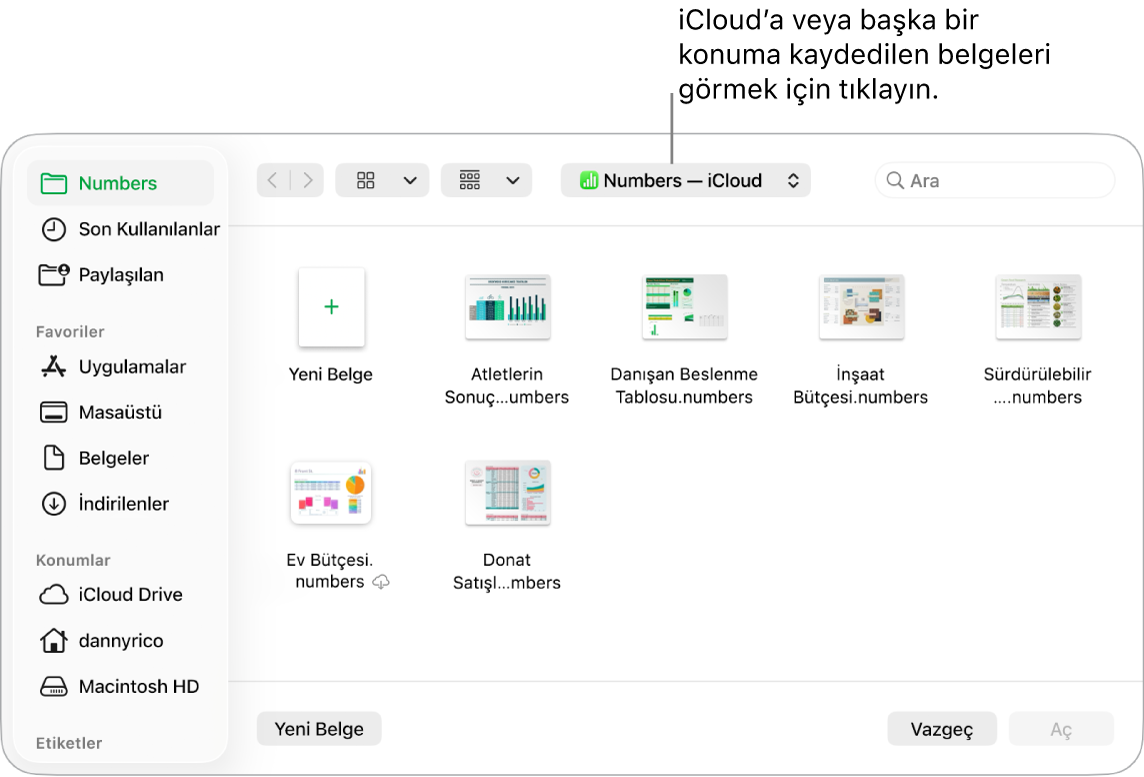This screenshot has height=777, width=1144.
Task: Click the Yeni Belge label under plus thumbnail
Action: tap(331, 374)
